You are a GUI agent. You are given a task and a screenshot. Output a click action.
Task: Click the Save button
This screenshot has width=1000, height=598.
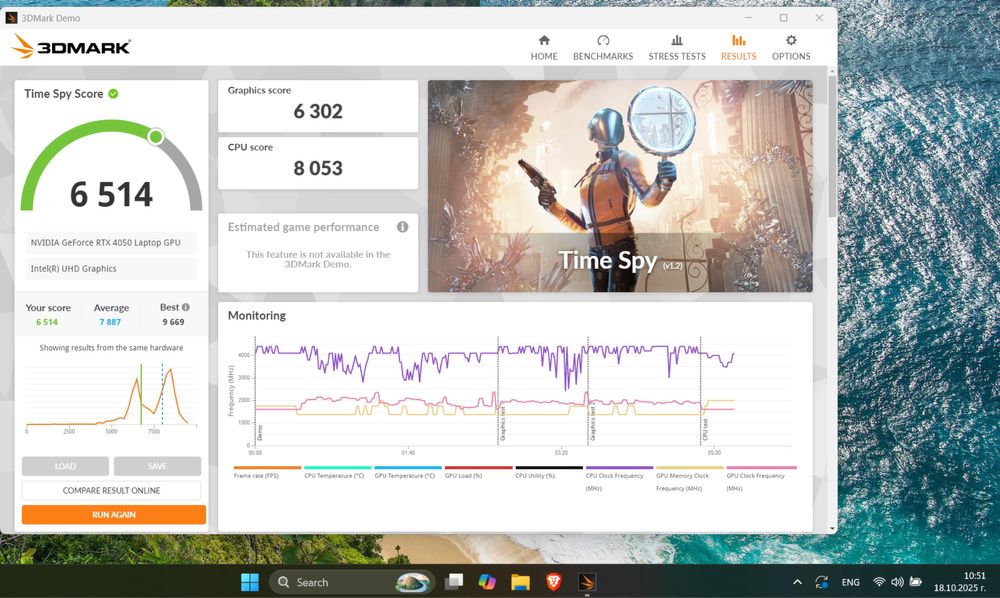(157, 466)
